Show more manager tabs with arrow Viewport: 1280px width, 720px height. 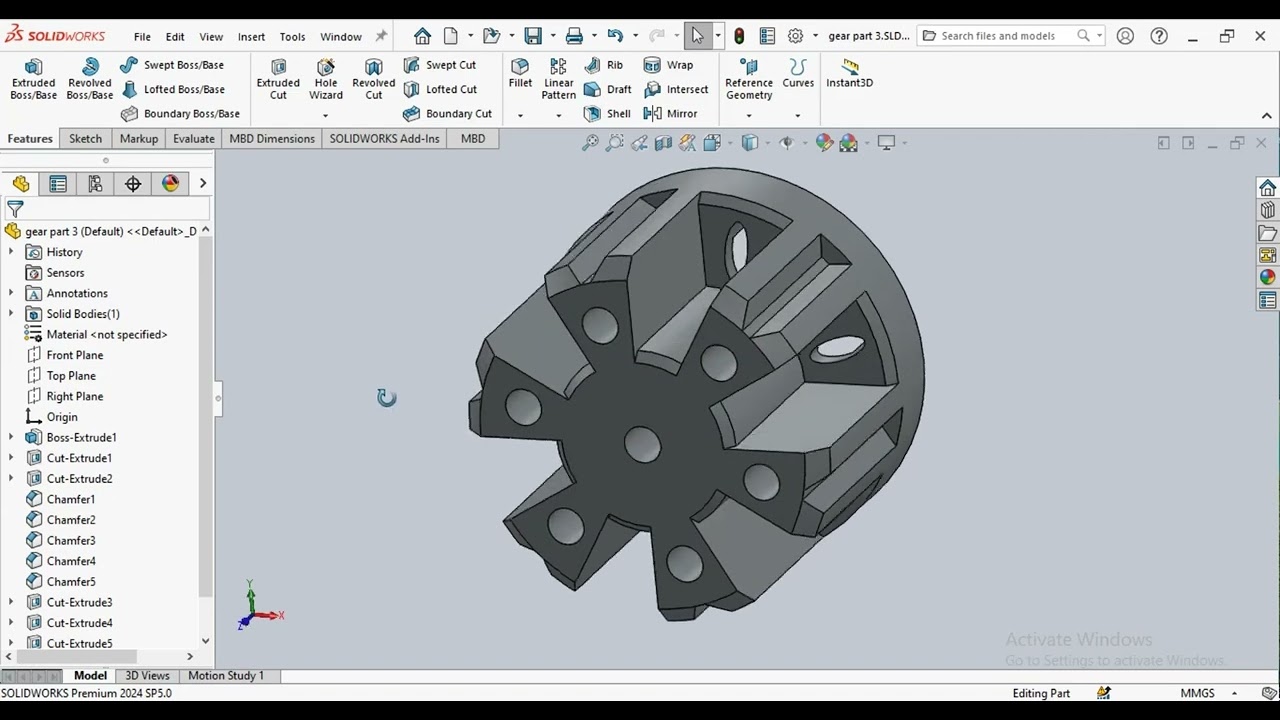203,183
